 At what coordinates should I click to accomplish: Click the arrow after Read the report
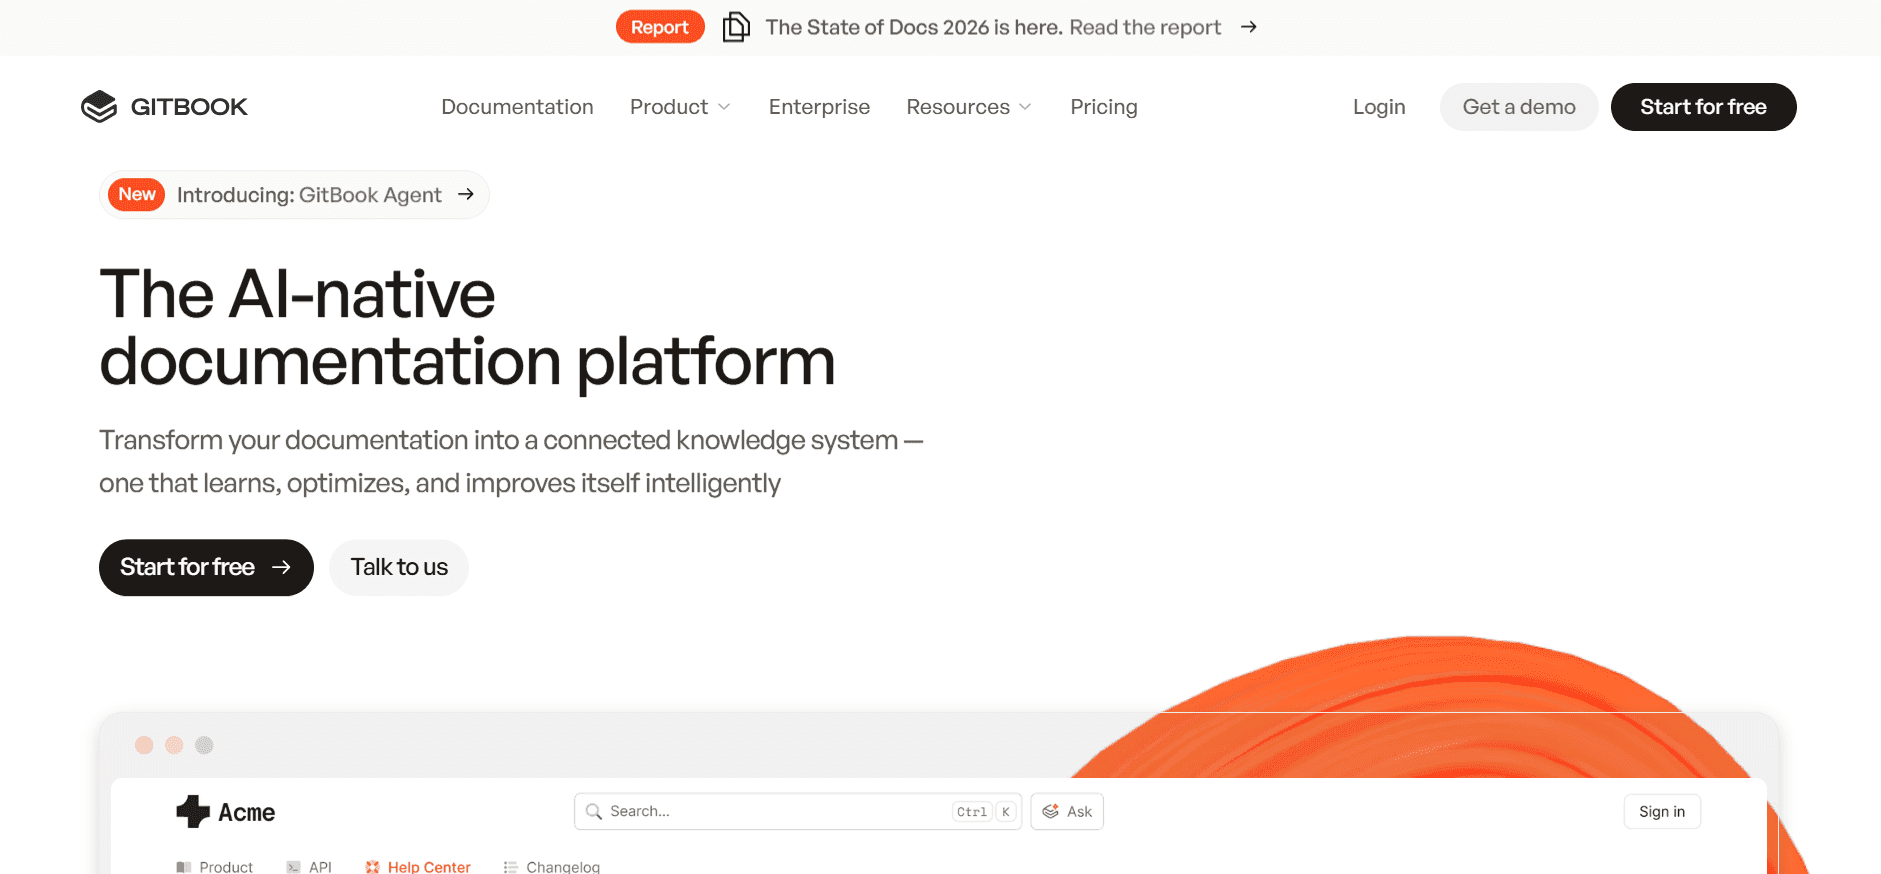[x=1248, y=27]
